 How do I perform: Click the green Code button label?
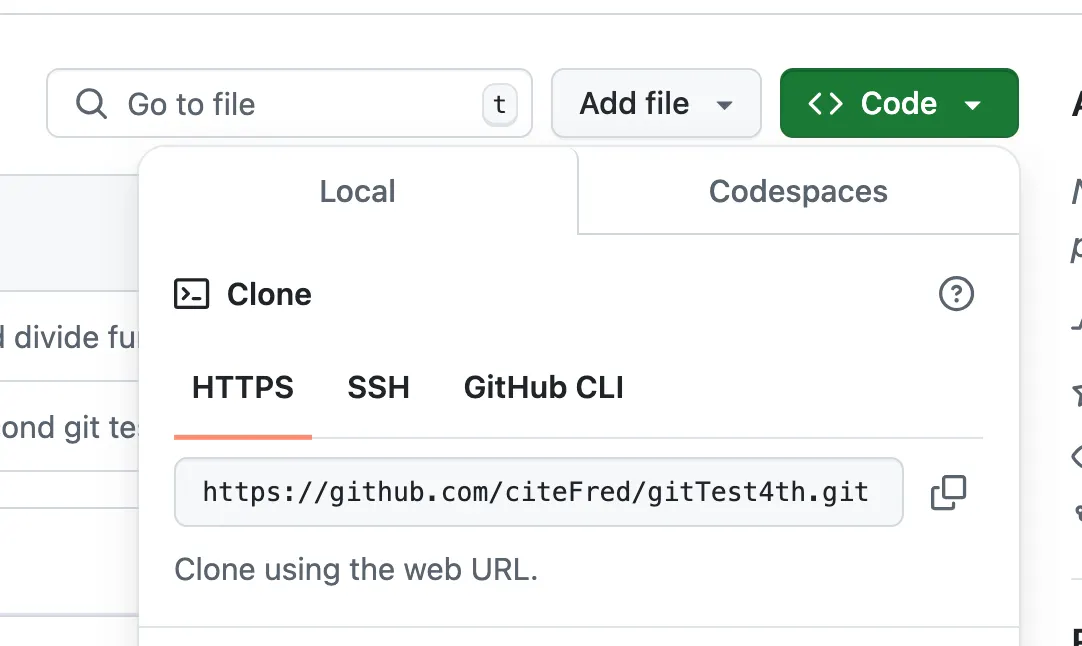[x=898, y=104]
